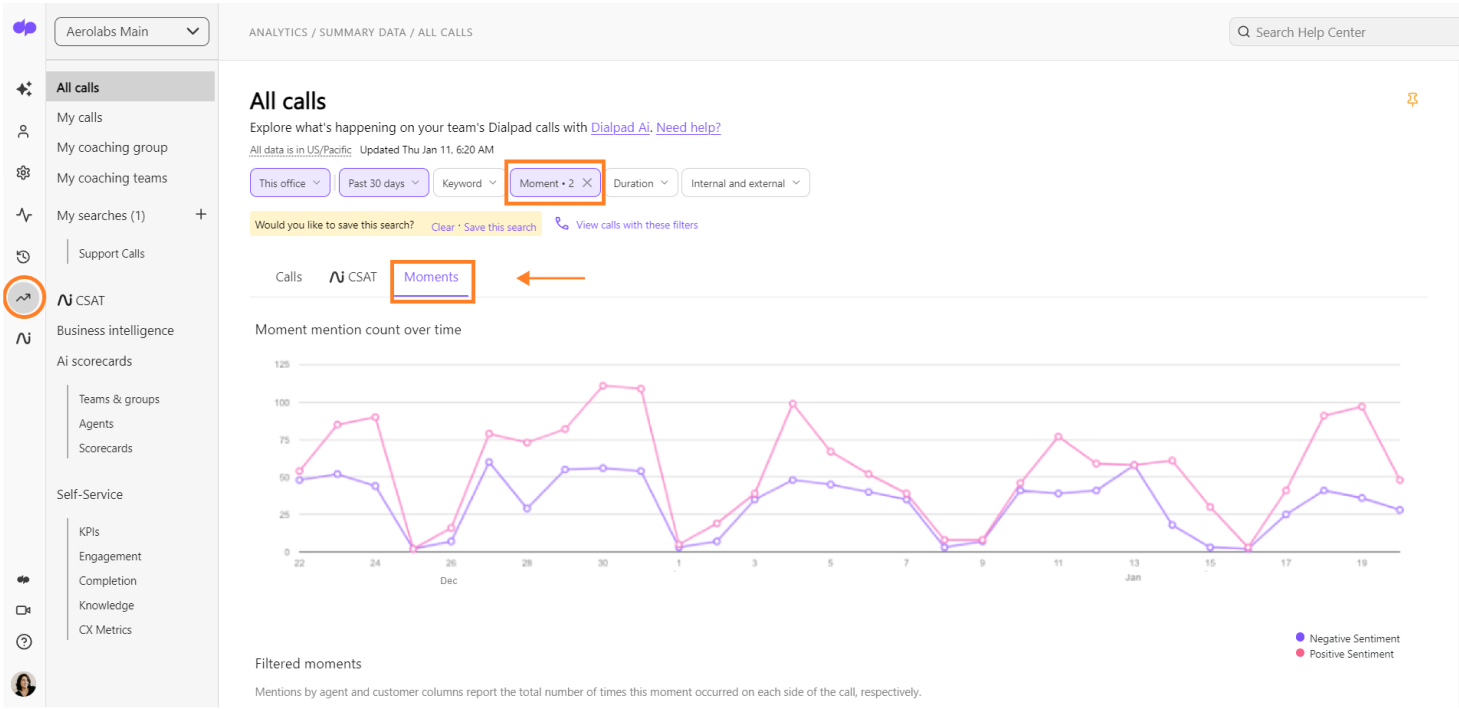Screen dimensions: 1459x709
Task: Open the Keyword filter dropdown
Action: pos(469,183)
